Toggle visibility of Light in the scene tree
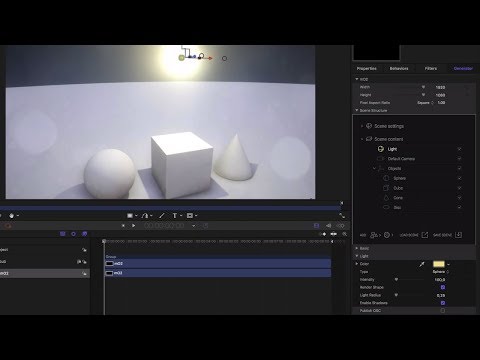This screenshot has width=480, height=360. 459,149
